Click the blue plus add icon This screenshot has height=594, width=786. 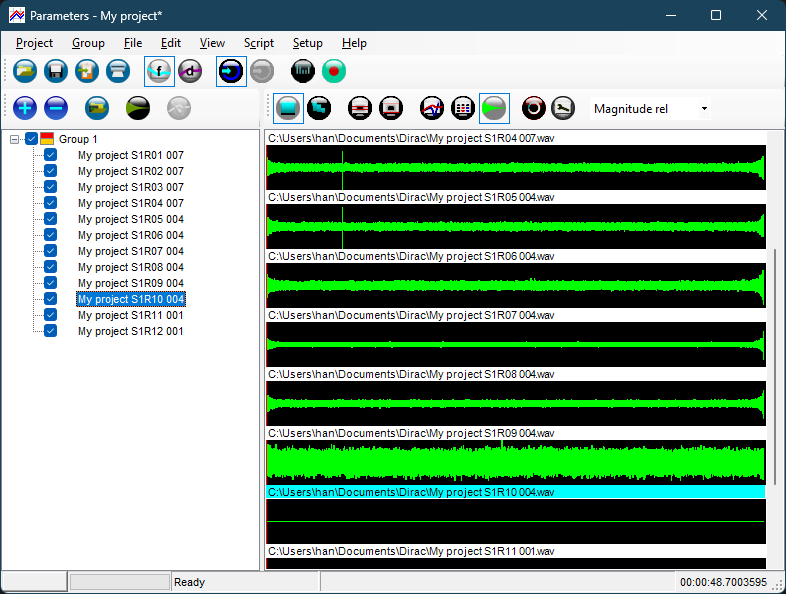tap(25, 107)
